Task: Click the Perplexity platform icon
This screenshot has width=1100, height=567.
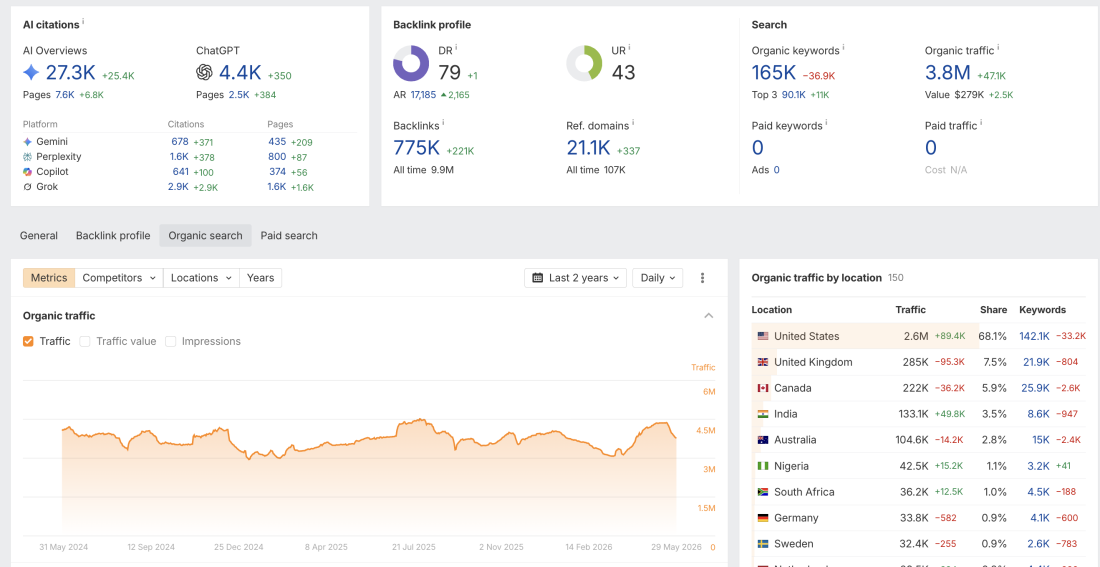Action: [x=27, y=156]
